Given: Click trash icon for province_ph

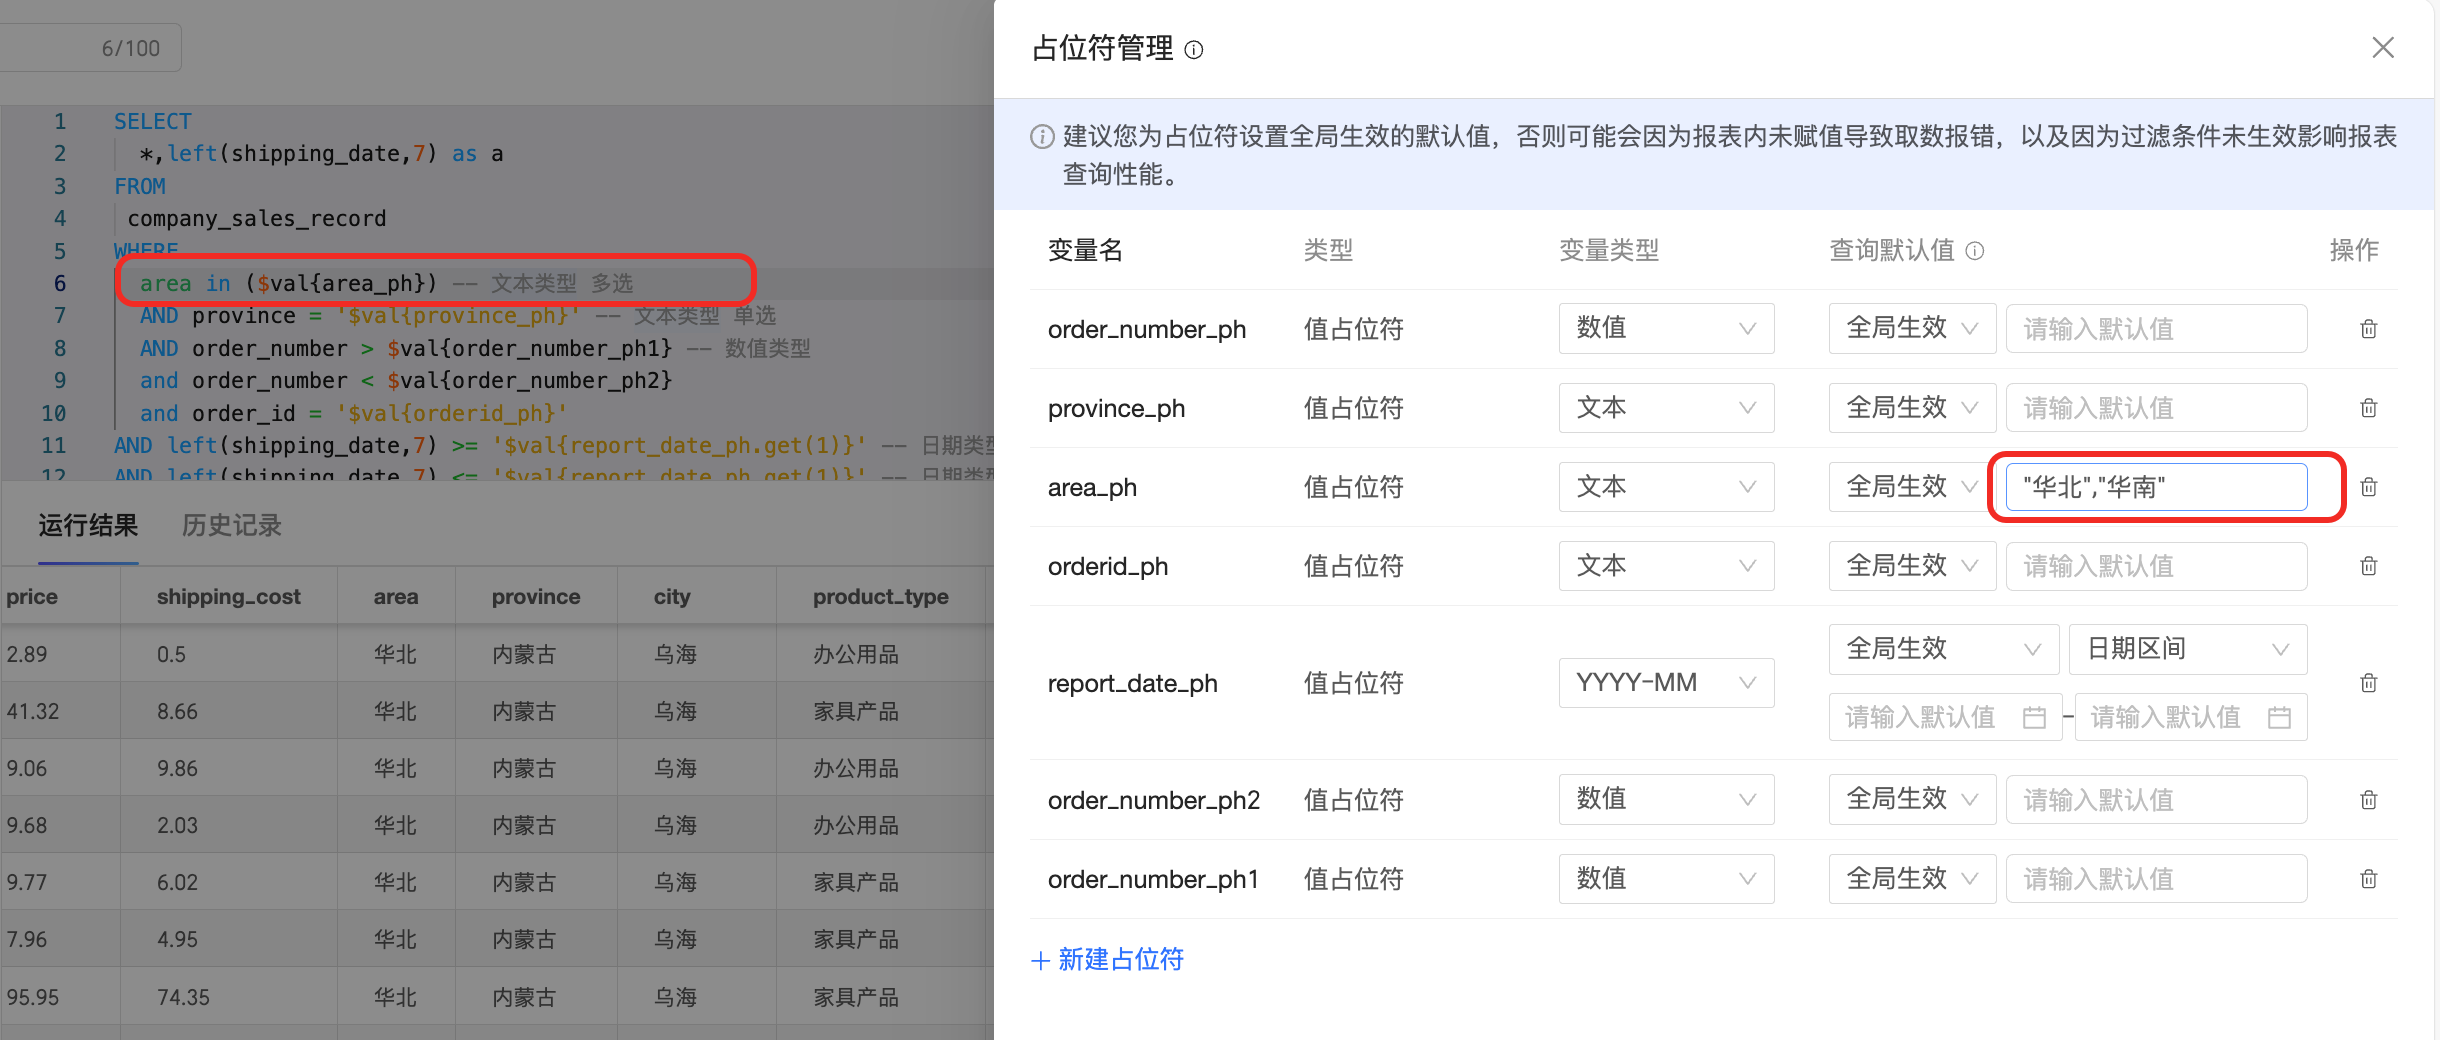Looking at the screenshot, I should [2368, 408].
